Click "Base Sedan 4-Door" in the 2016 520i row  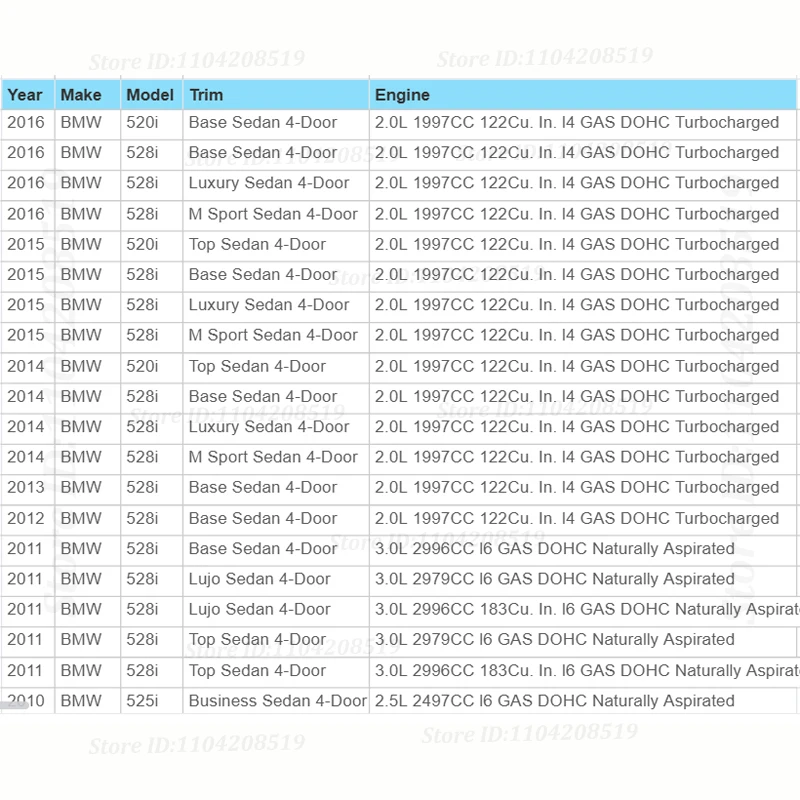[263, 122]
